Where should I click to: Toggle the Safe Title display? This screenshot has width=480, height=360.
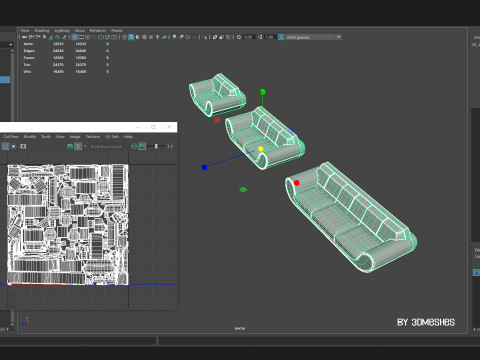[x=114, y=37]
